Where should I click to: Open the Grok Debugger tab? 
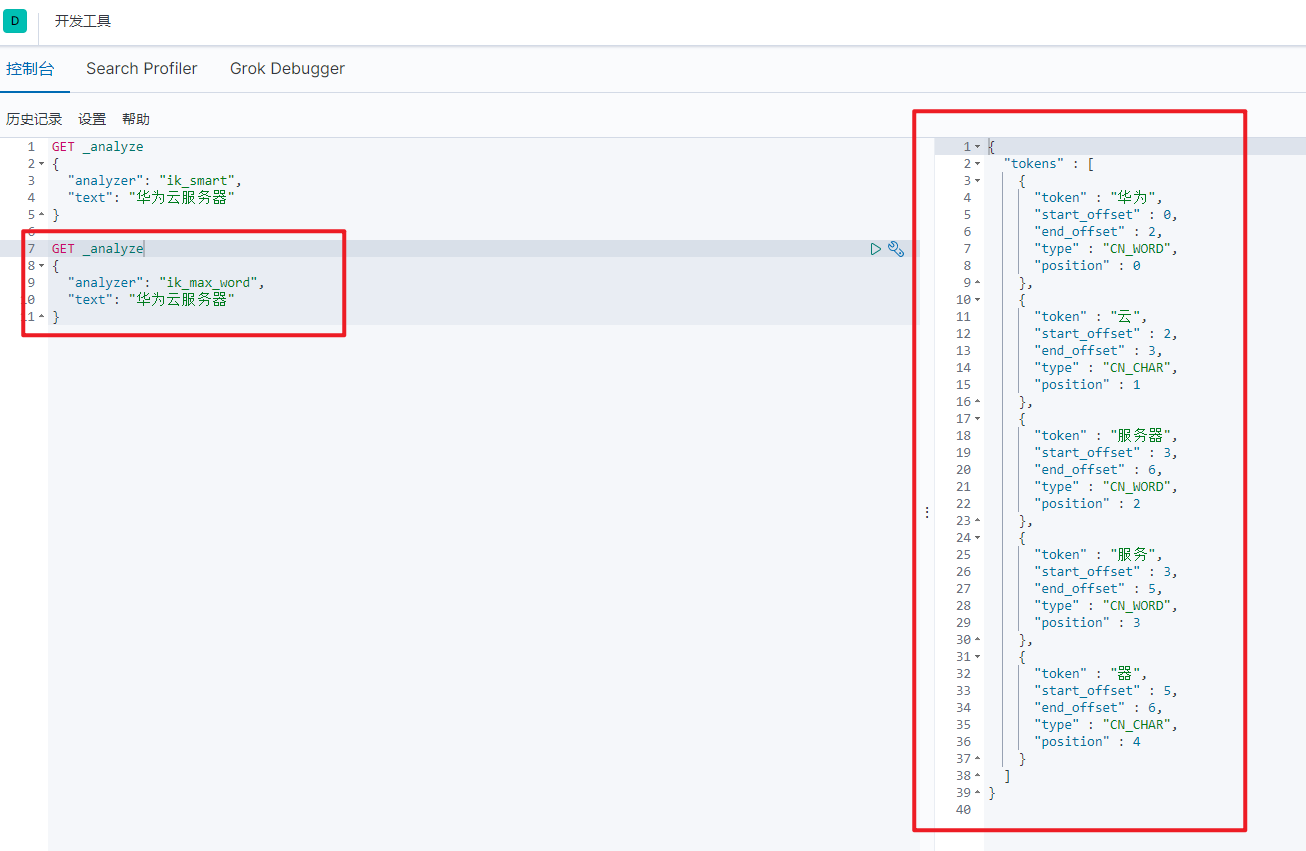click(287, 69)
